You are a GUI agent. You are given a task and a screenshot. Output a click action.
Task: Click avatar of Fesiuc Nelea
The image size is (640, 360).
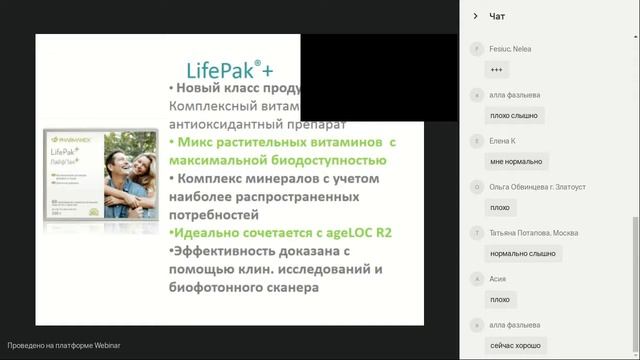tap(476, 49)
